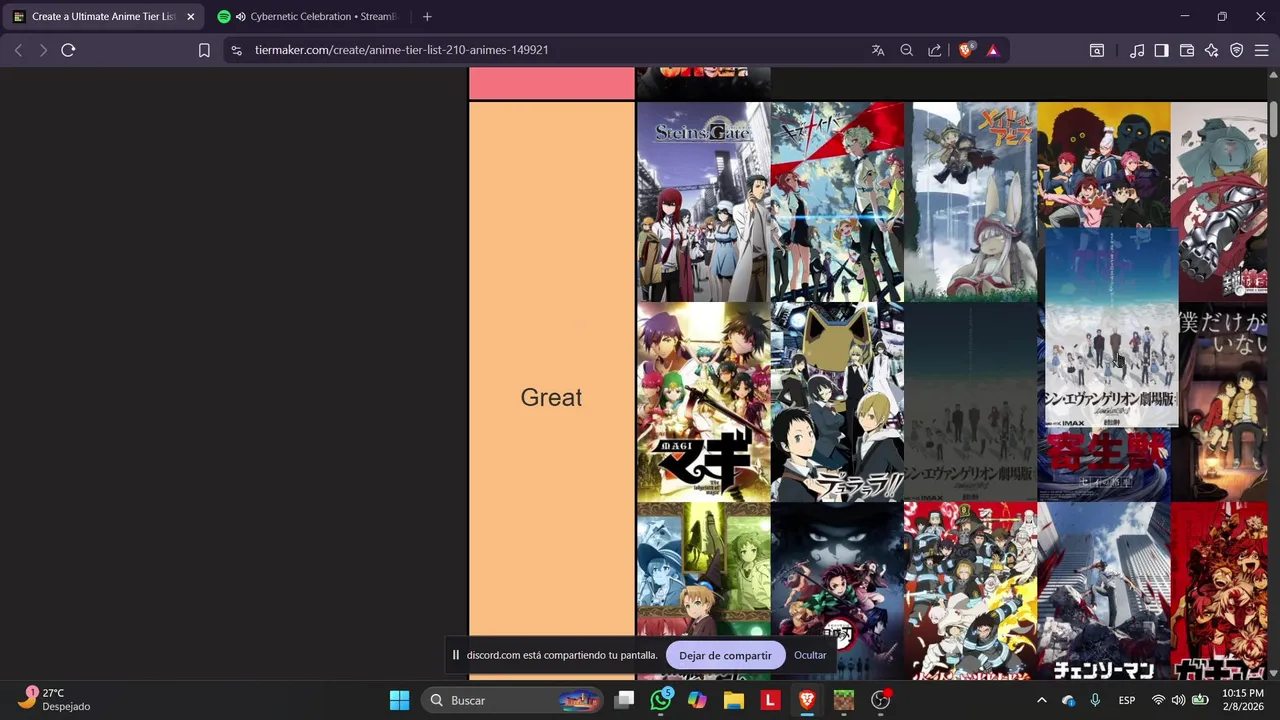Open the volume speaker tray icon
The height and width of the screenshot is (720, 1280).
(1179, 700)
